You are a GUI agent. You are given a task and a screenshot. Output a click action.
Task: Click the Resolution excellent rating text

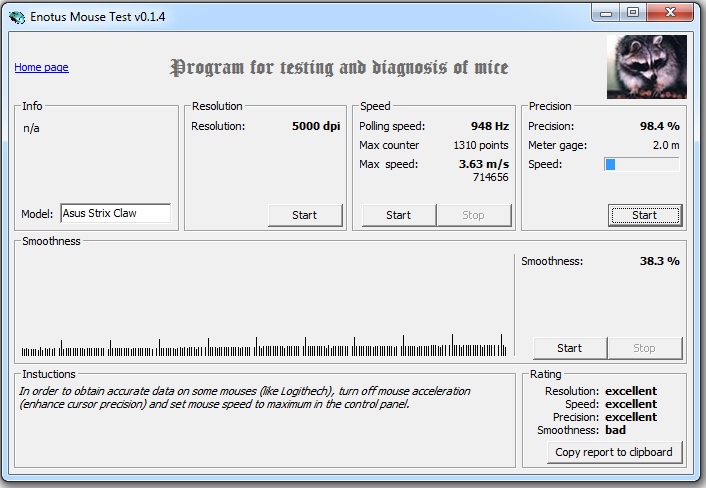pos(631,391)
